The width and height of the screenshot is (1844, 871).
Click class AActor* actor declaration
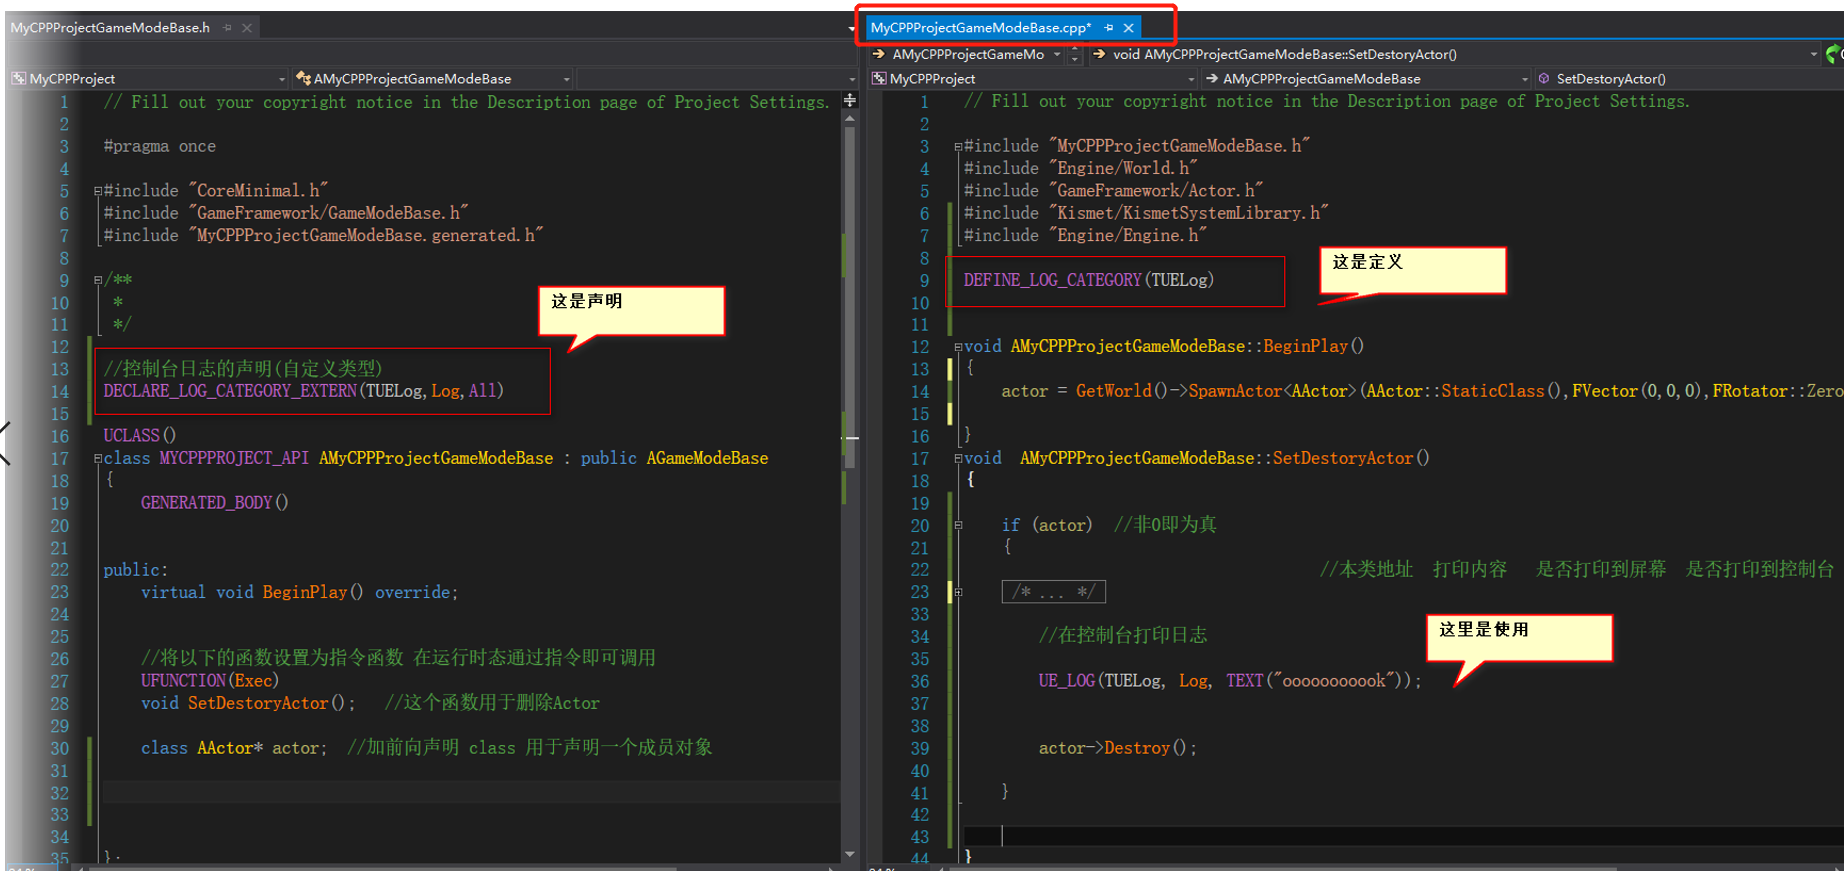coord(233,748)
